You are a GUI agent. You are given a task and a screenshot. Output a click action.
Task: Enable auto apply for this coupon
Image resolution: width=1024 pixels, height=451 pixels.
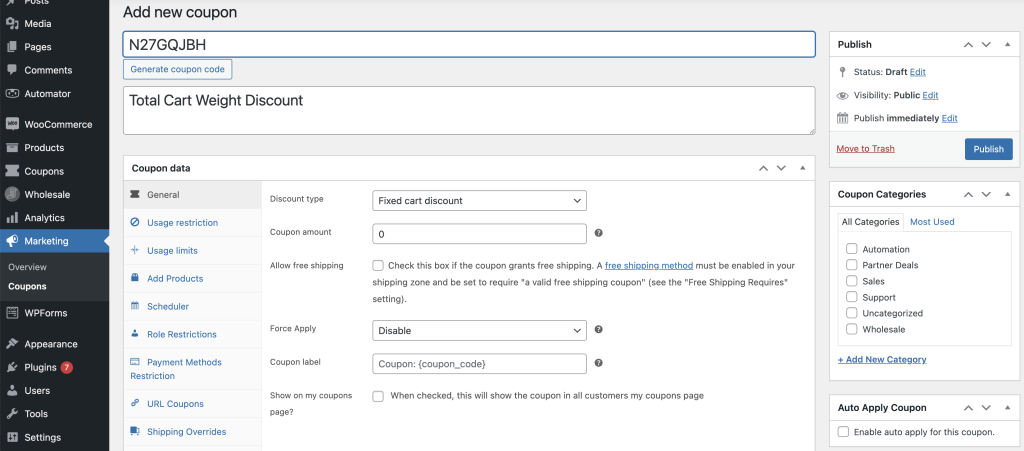tap(844, 431)
